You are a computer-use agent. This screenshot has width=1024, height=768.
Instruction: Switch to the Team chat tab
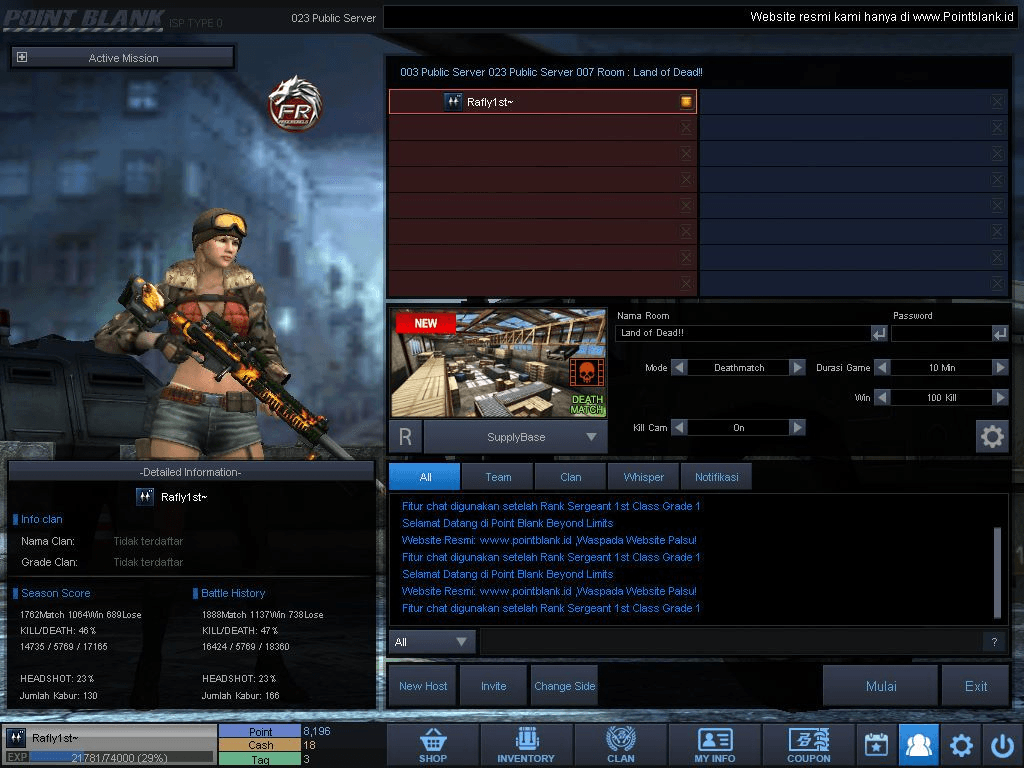point(498,477)
